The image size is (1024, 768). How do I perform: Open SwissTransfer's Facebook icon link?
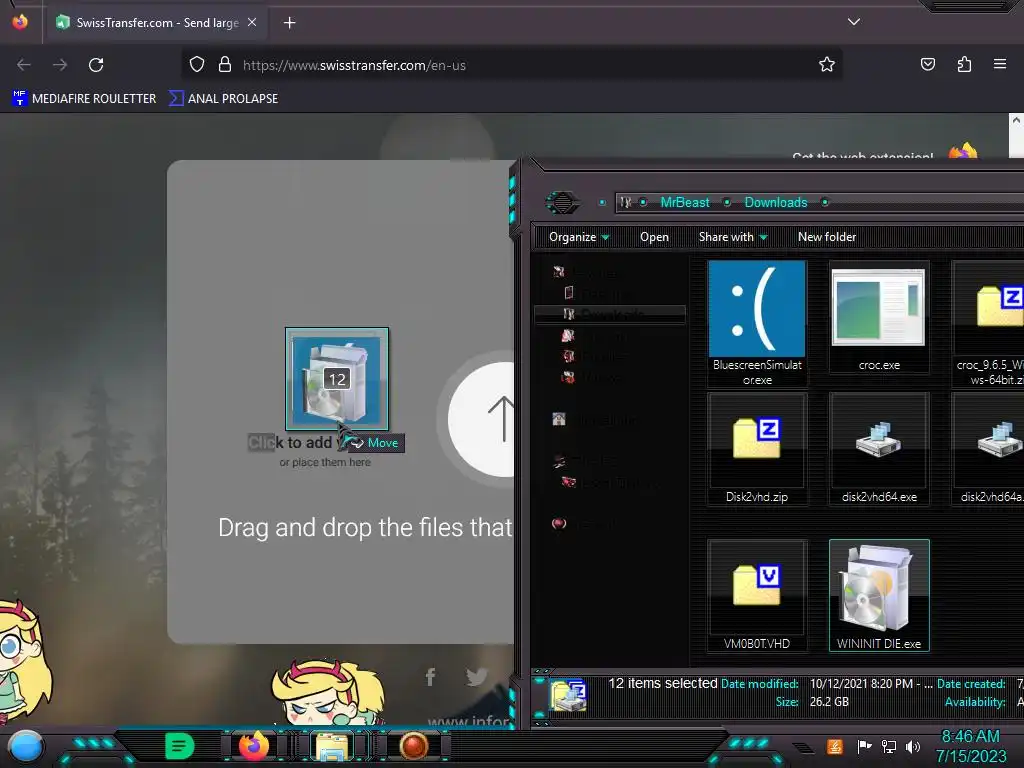(x=430, y=677)
